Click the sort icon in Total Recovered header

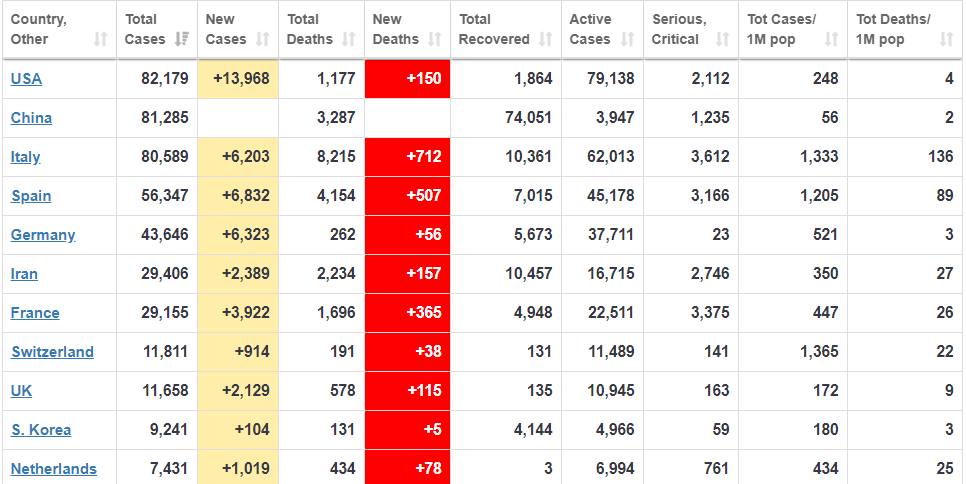click(545, 40)
